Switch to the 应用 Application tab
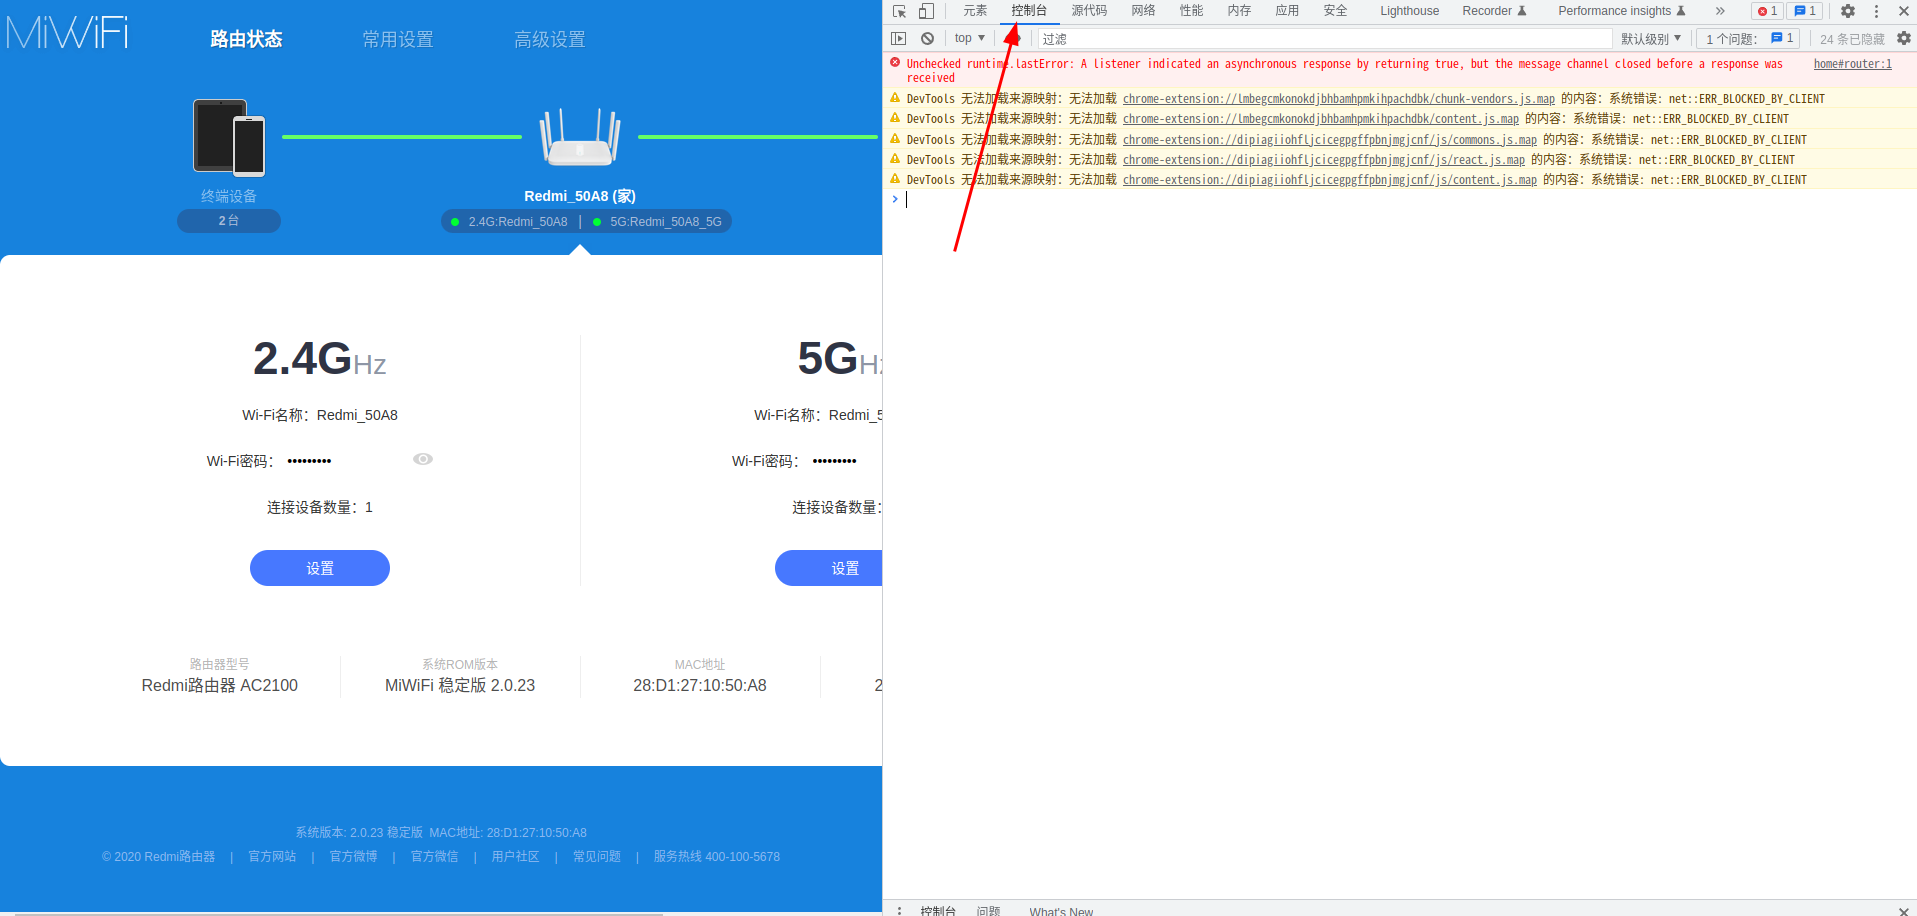The width and height of the screenshot is (1917, 916). 1287,11
